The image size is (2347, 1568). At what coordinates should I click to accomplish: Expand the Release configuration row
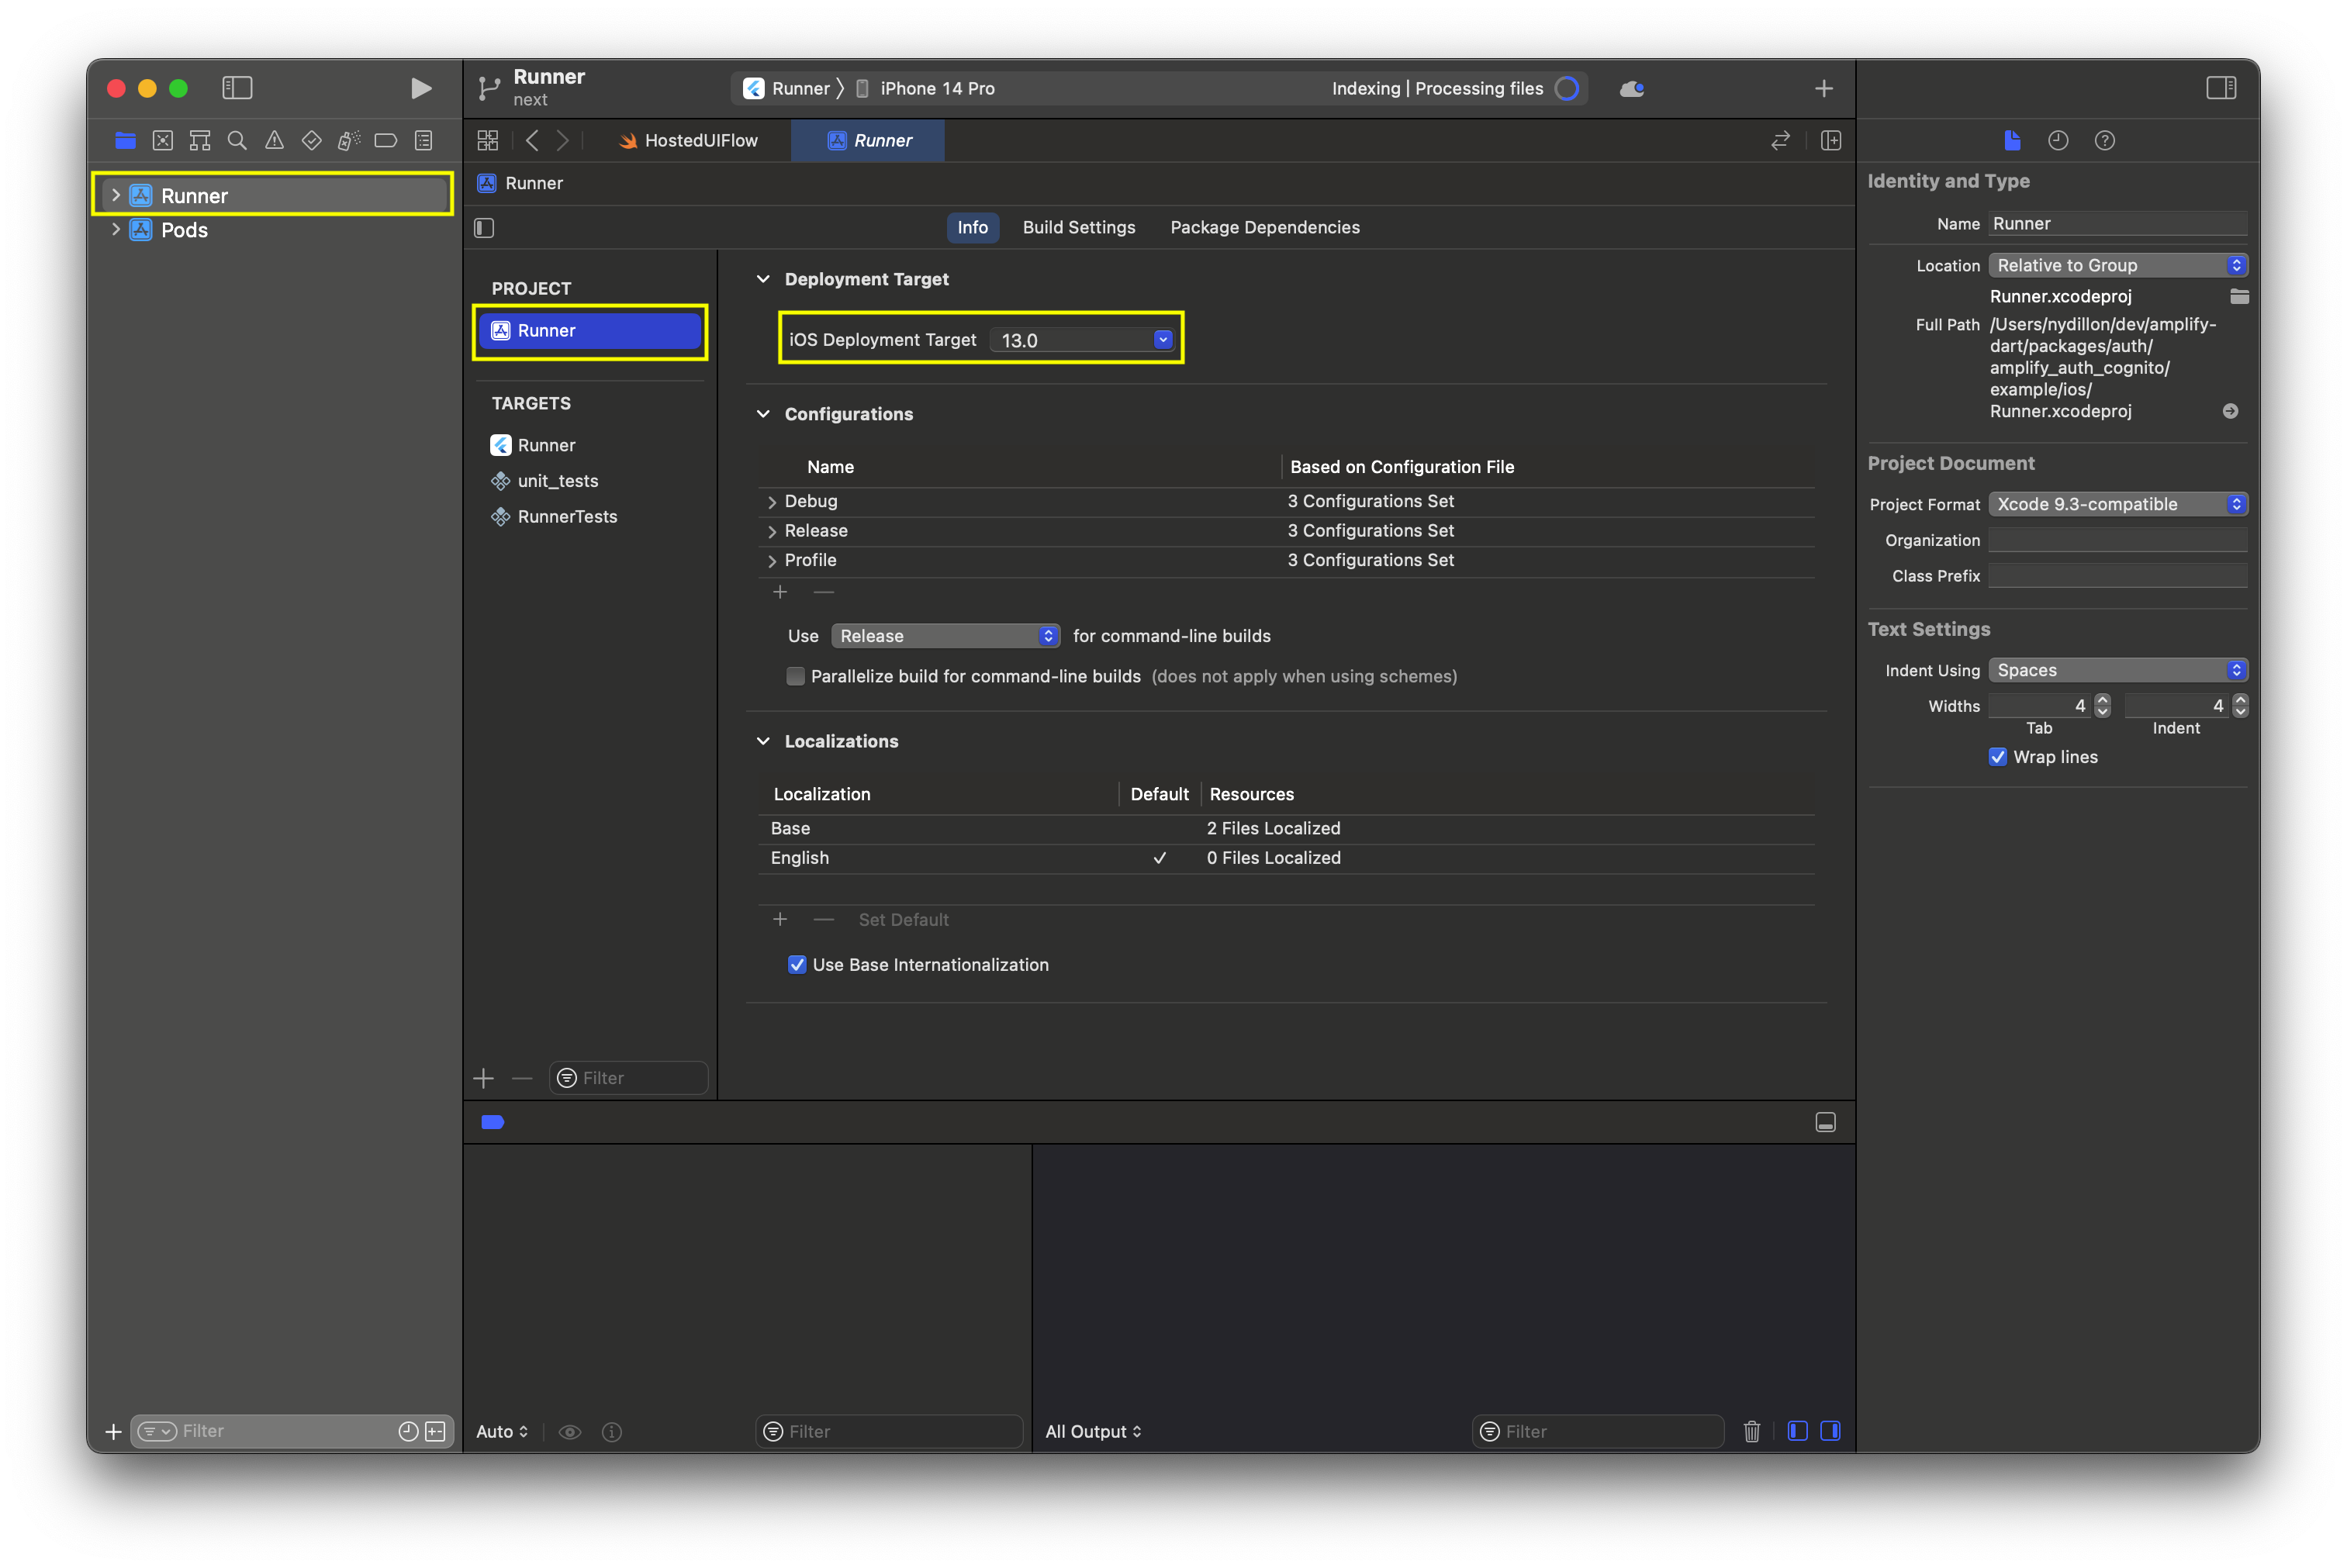point(771,531)
